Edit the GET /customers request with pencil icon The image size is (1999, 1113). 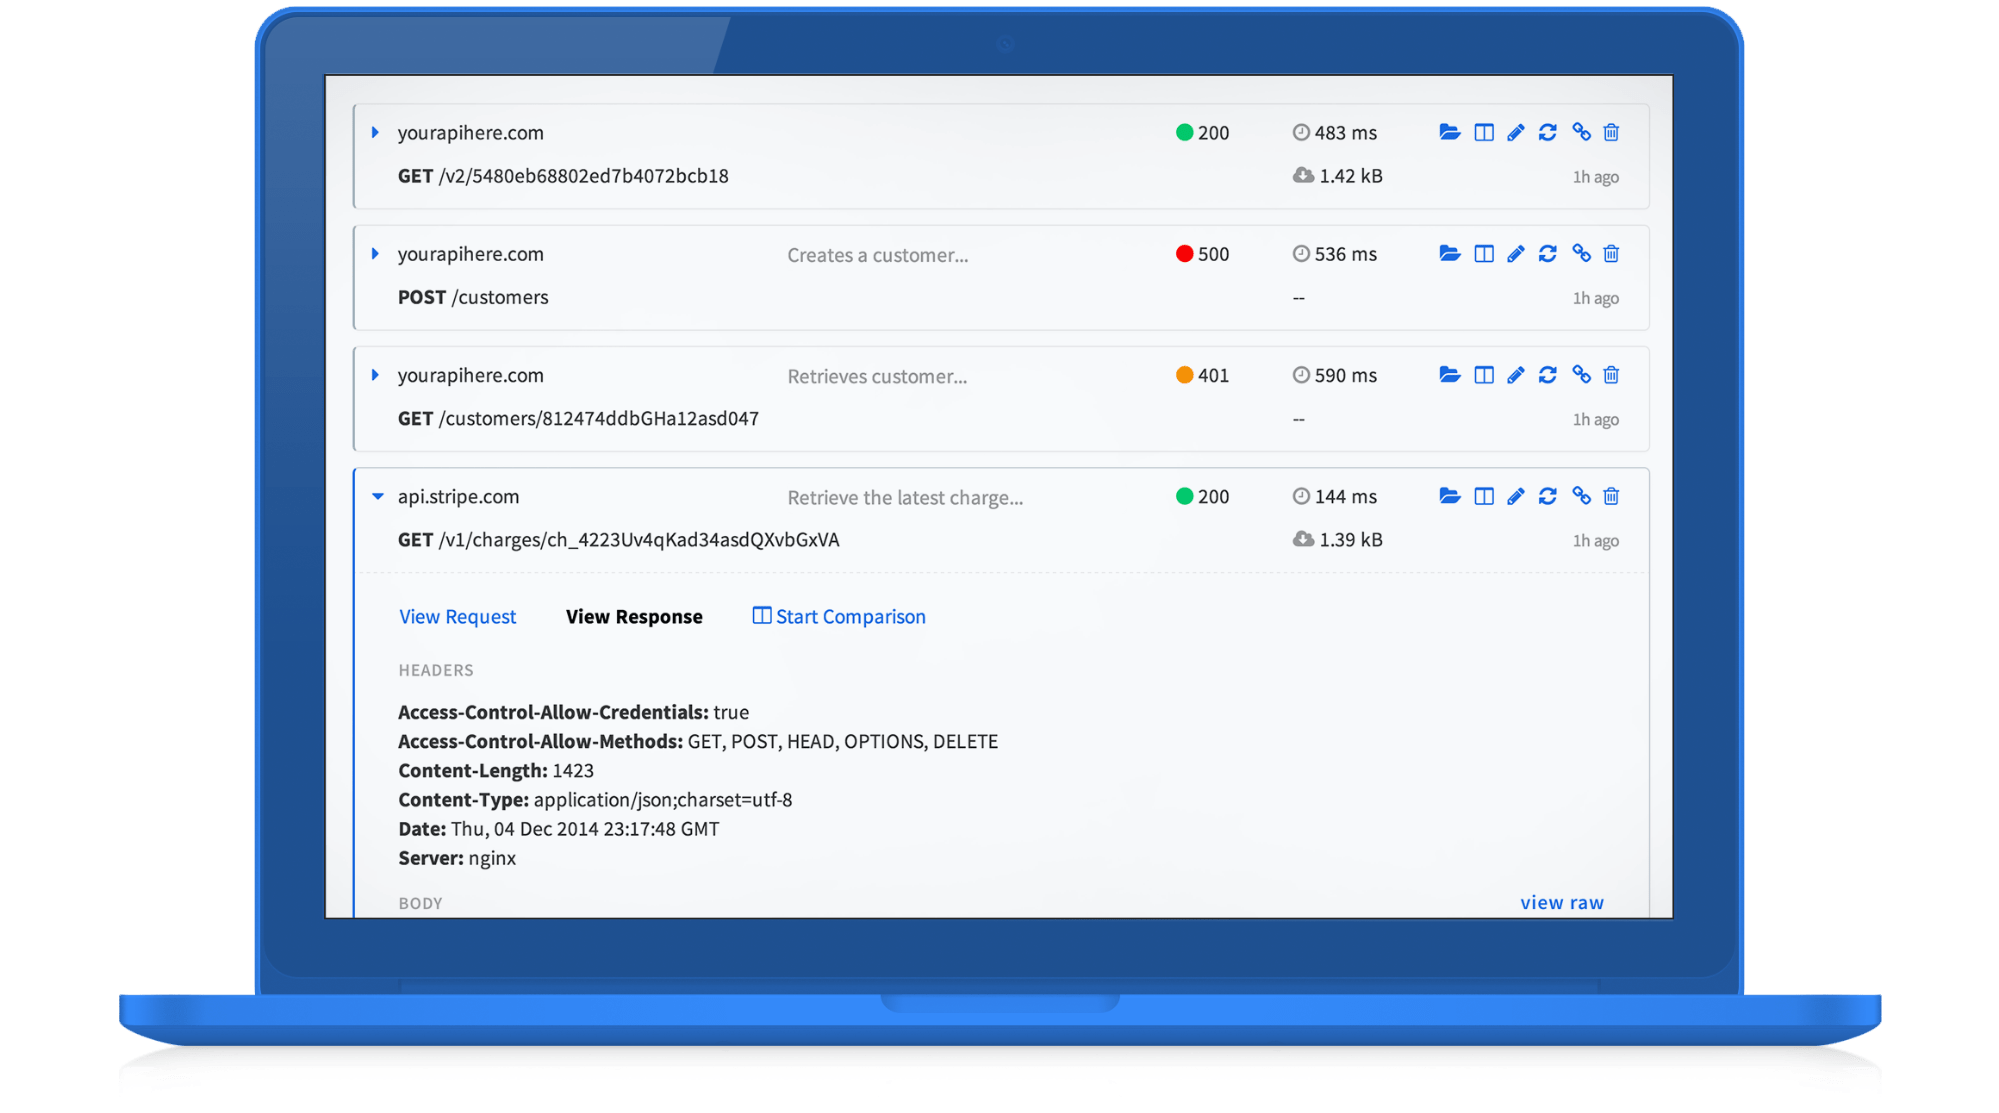[1515, 375]
